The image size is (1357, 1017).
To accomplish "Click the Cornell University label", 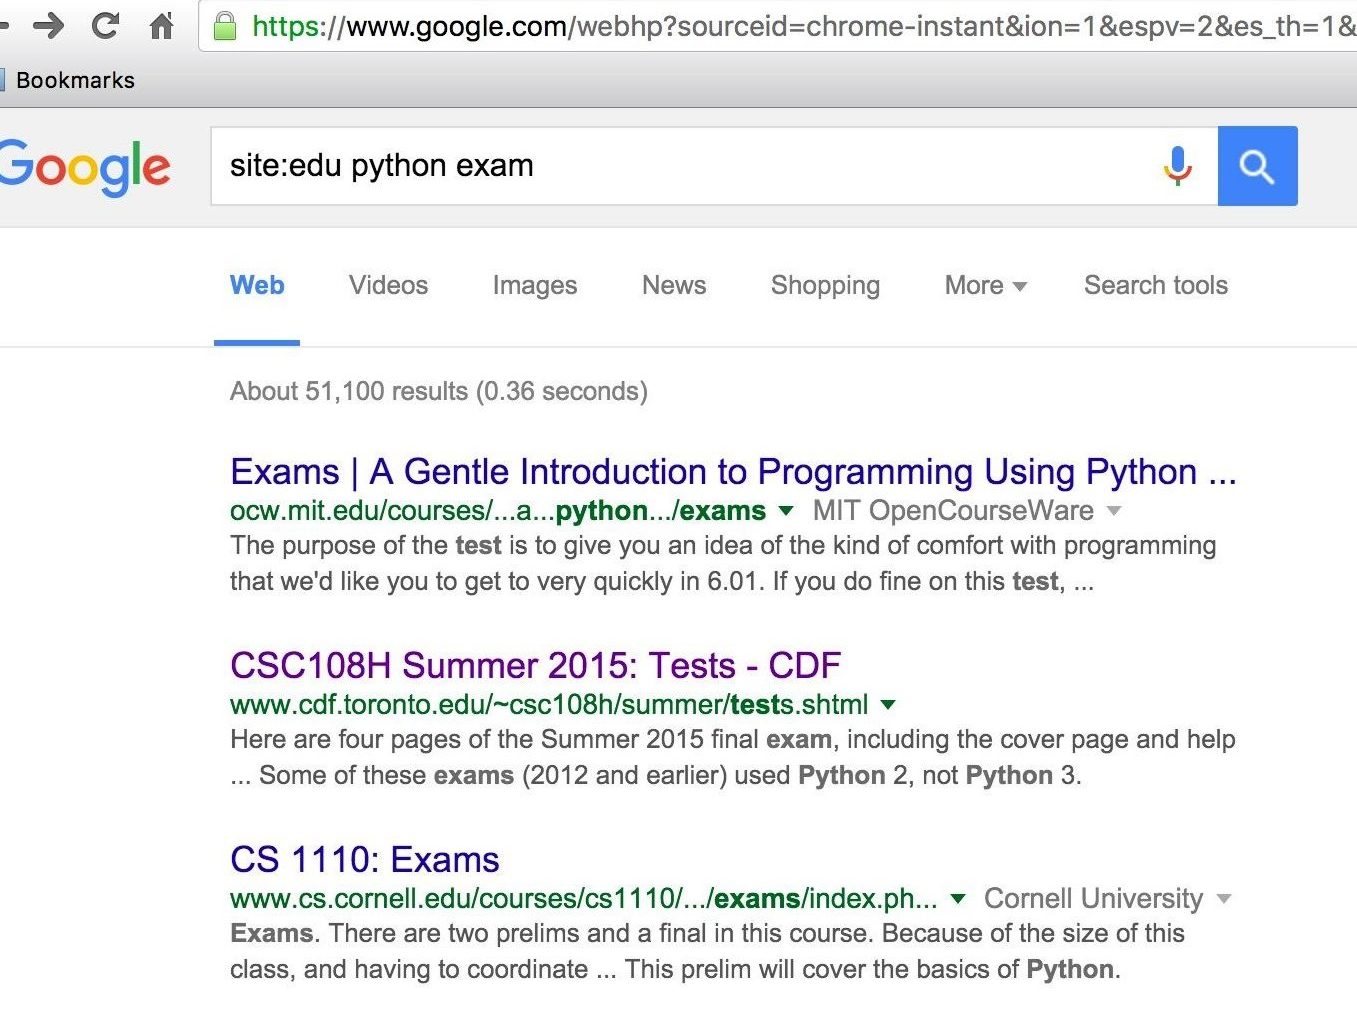I will [1093, 899].
